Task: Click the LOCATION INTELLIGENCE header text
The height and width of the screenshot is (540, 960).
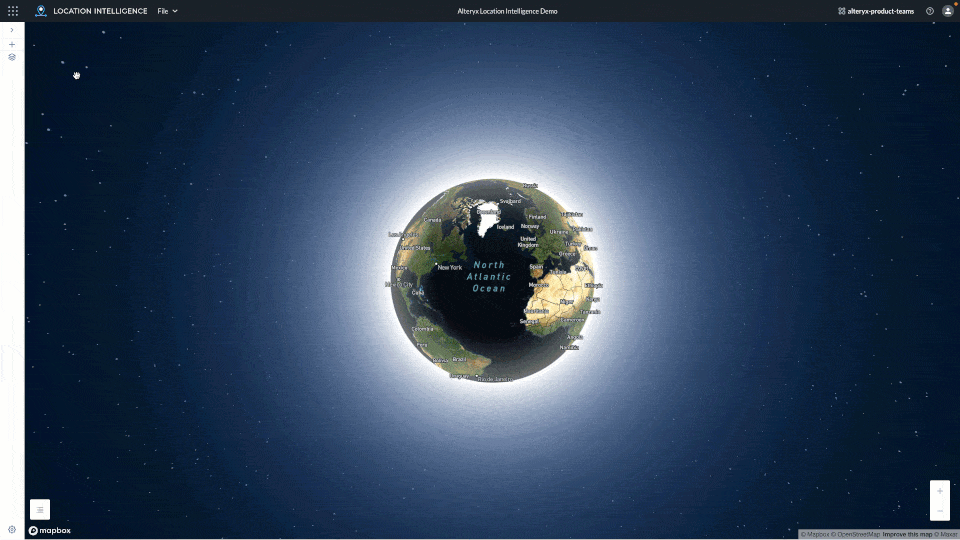Action: (100, 11)
